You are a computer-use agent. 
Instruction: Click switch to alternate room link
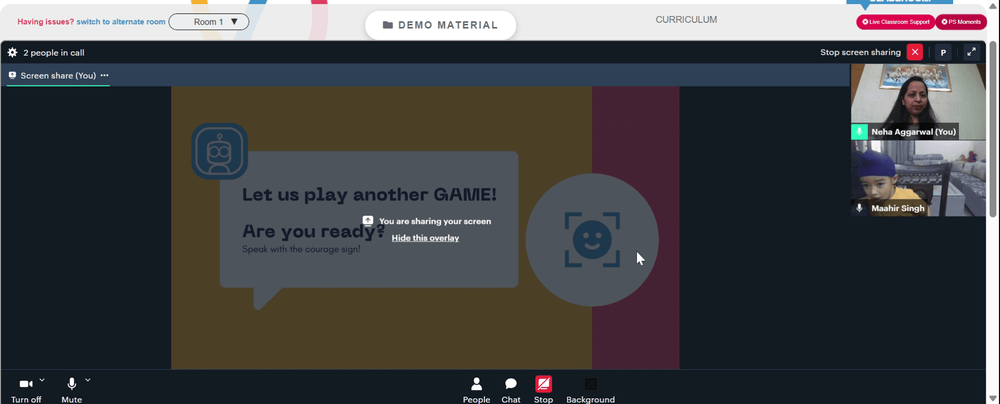pos(121,22)
